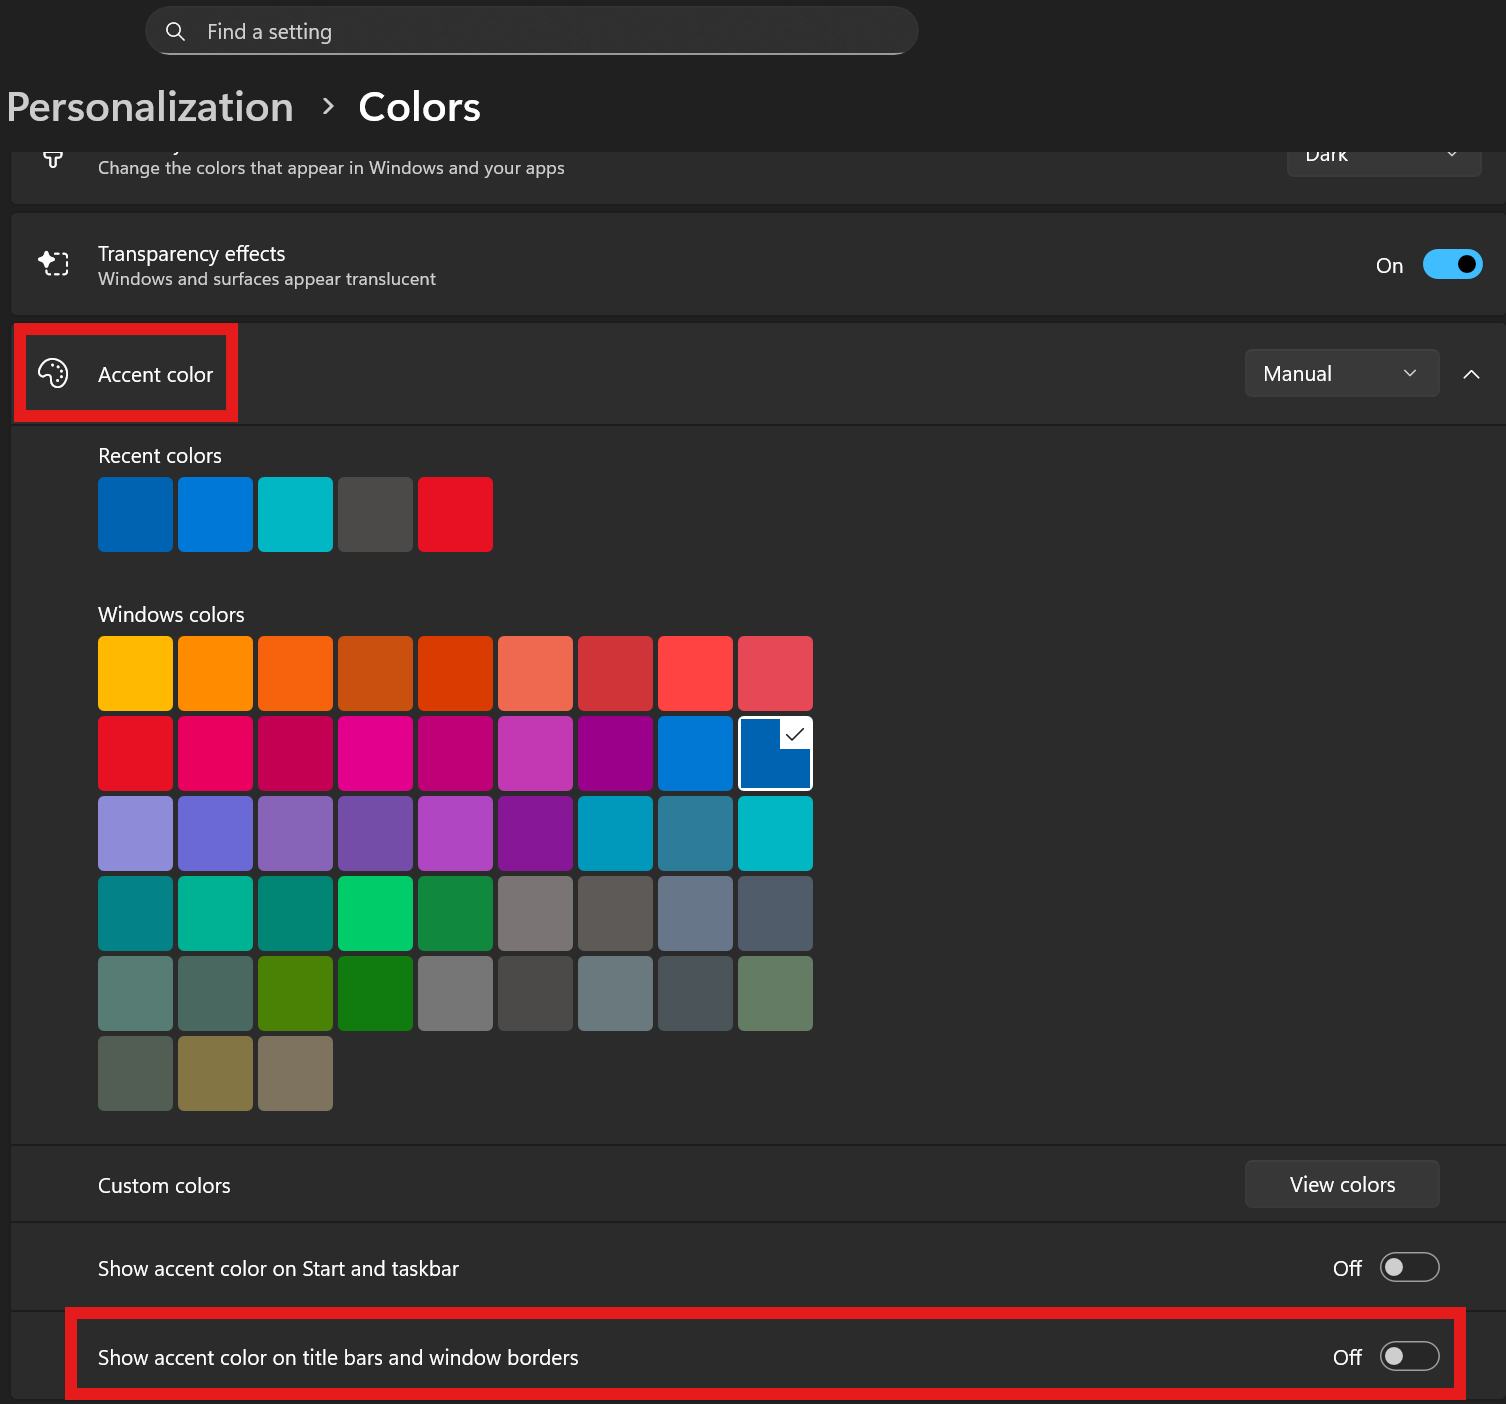Click the paintbrush icon beside color mode

point(53,160)
